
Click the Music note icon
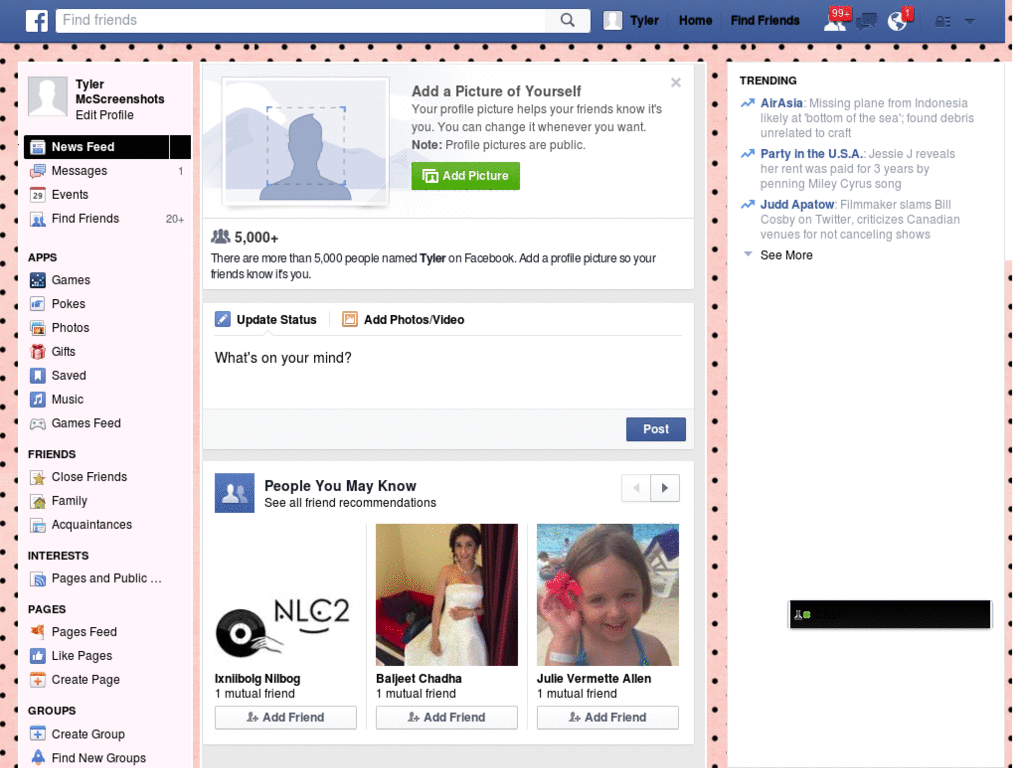38,399
